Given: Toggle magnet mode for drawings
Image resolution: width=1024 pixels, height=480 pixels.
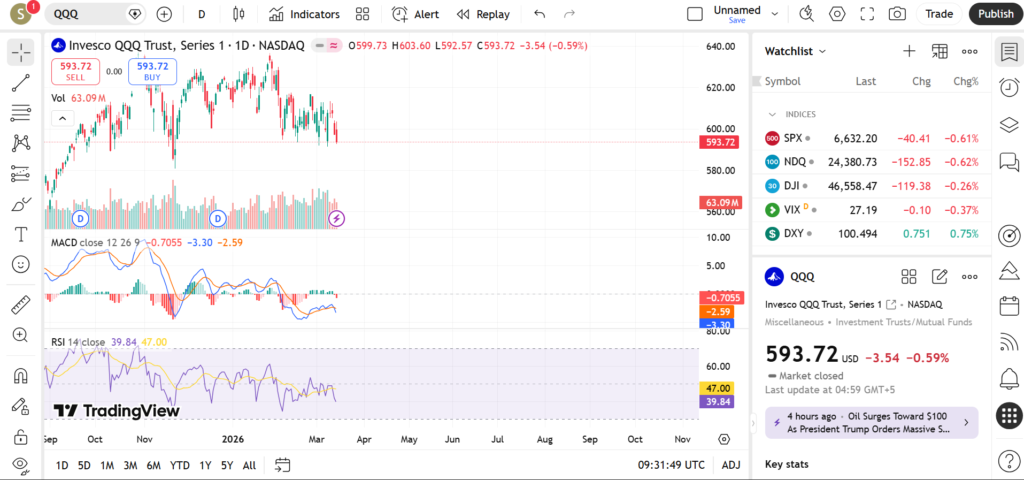Looking at the screenshot, I should pos(20,376).
